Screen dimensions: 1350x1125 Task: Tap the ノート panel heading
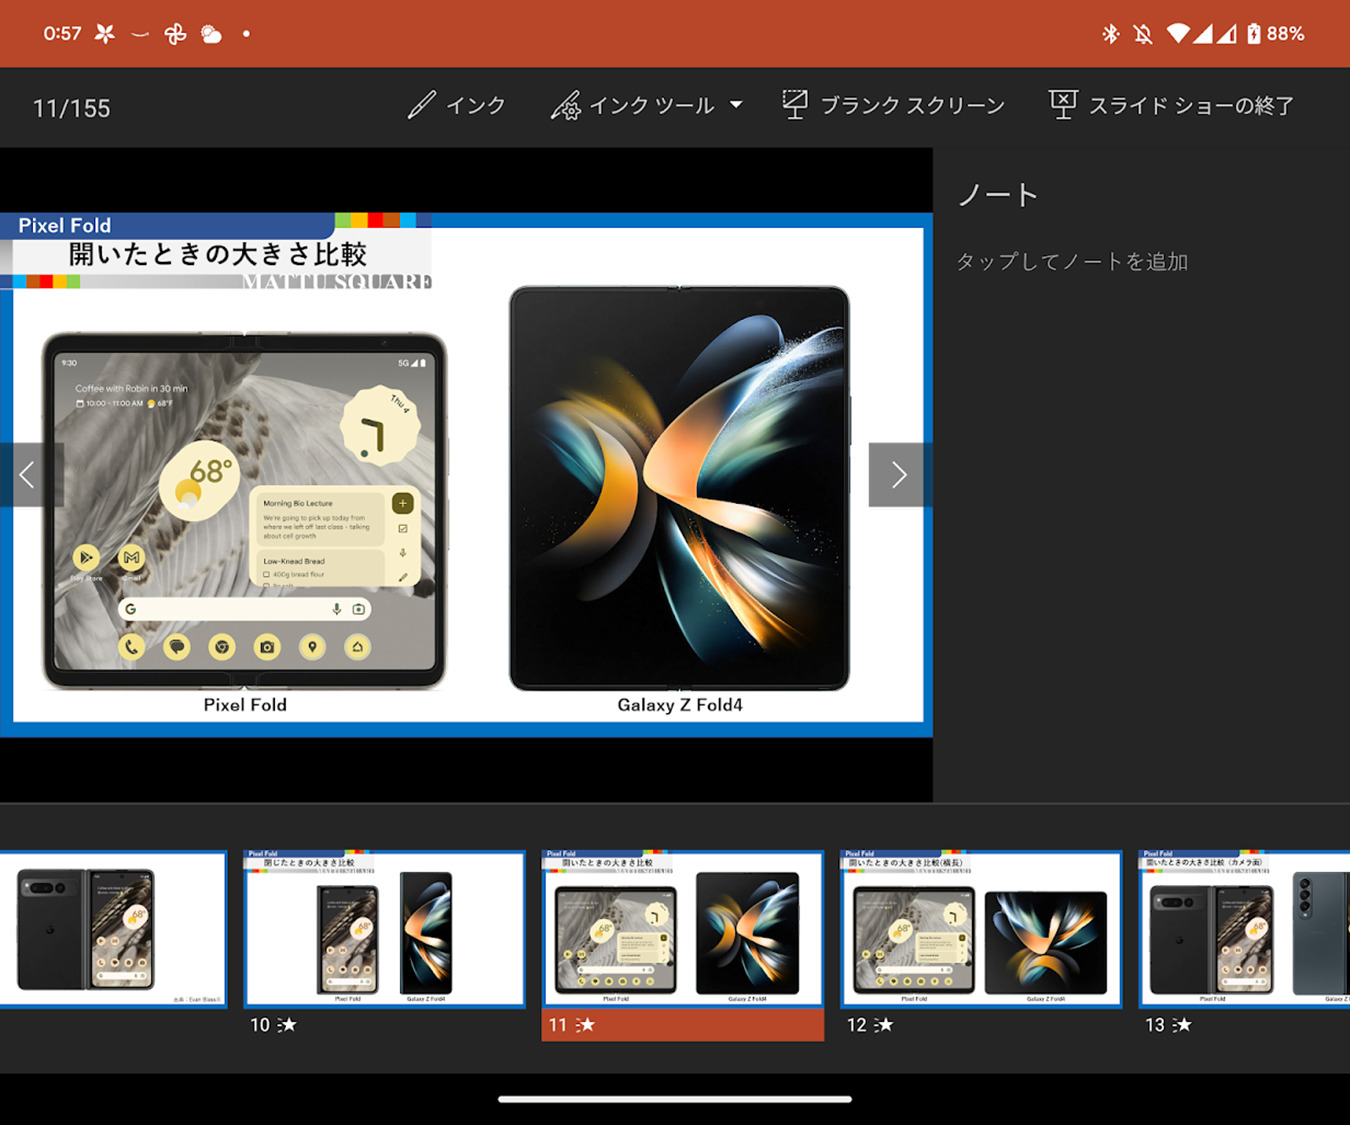[997, 195]
